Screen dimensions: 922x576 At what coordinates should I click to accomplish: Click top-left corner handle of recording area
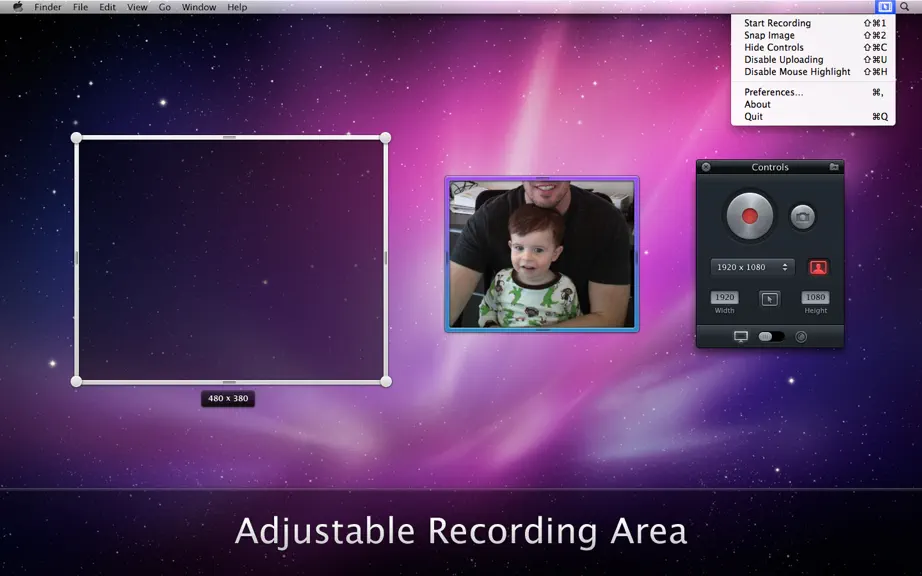pyautogui.click(x=76, y=138)
